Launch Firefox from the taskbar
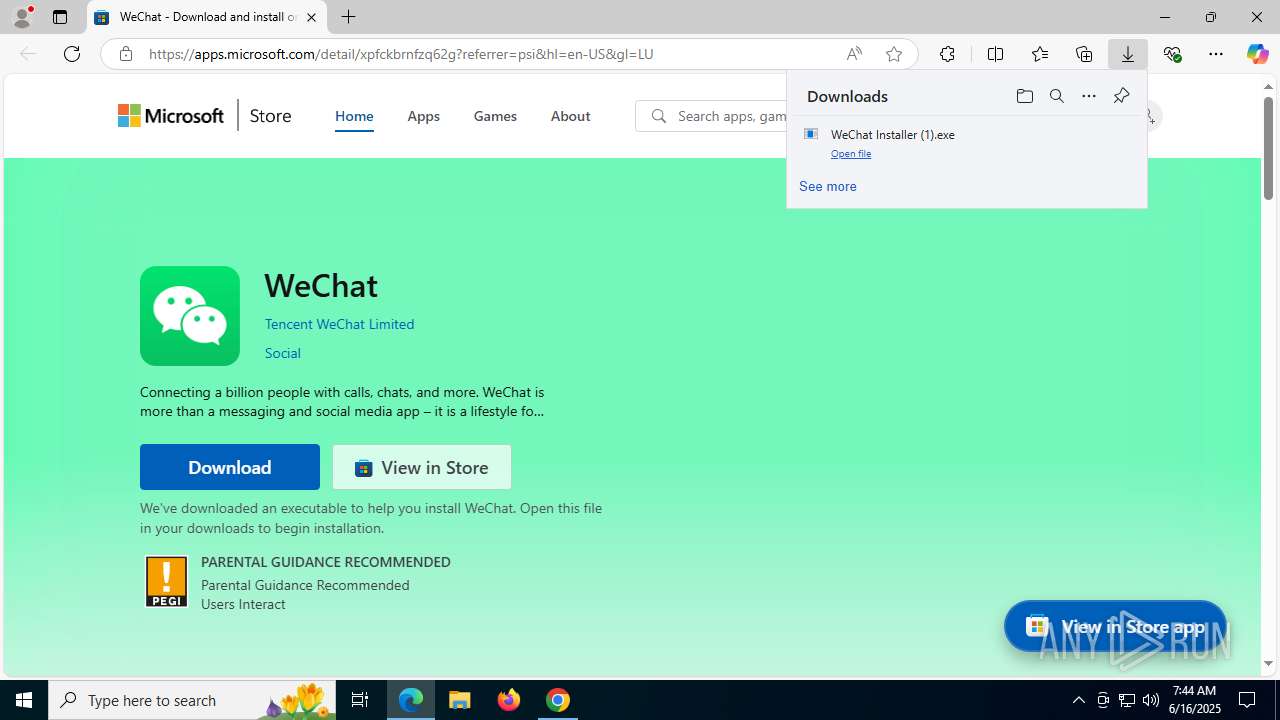Image resolution: width=1280 pixels, height=720 pixels. coord(509,700)
